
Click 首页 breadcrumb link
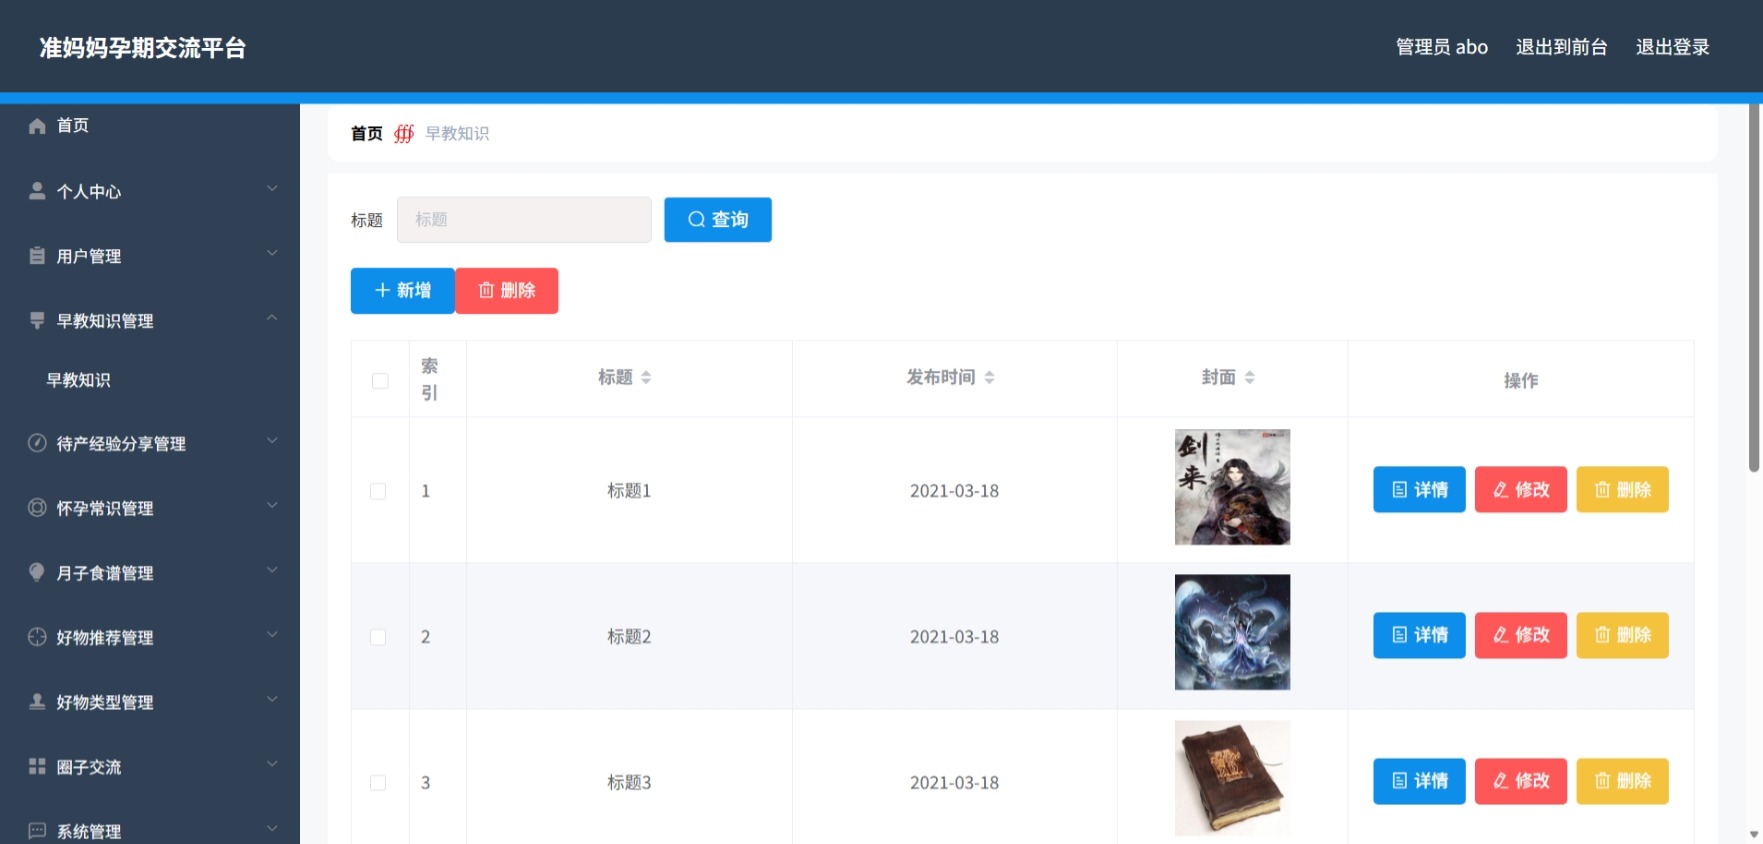pyautogui.click(x=367, y=133)
